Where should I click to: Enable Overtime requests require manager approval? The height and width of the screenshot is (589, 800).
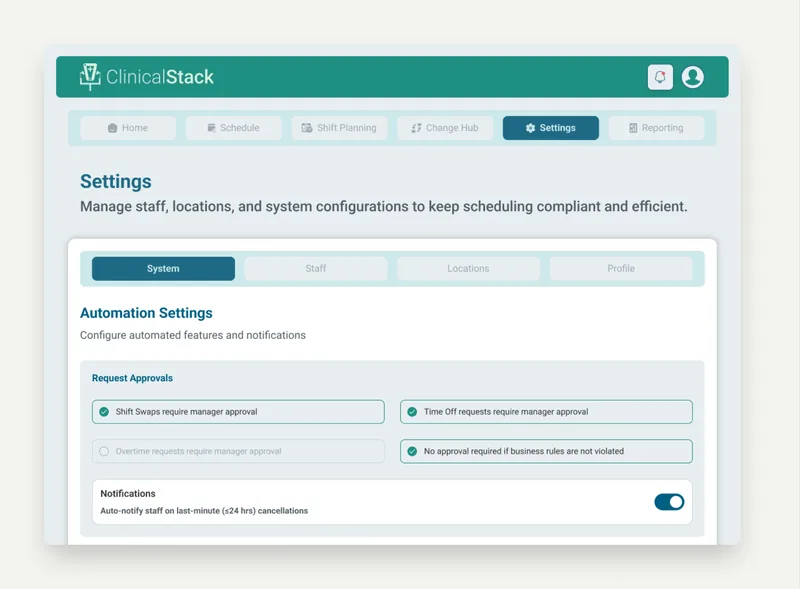pyautogui.click(x=104, y=451)
